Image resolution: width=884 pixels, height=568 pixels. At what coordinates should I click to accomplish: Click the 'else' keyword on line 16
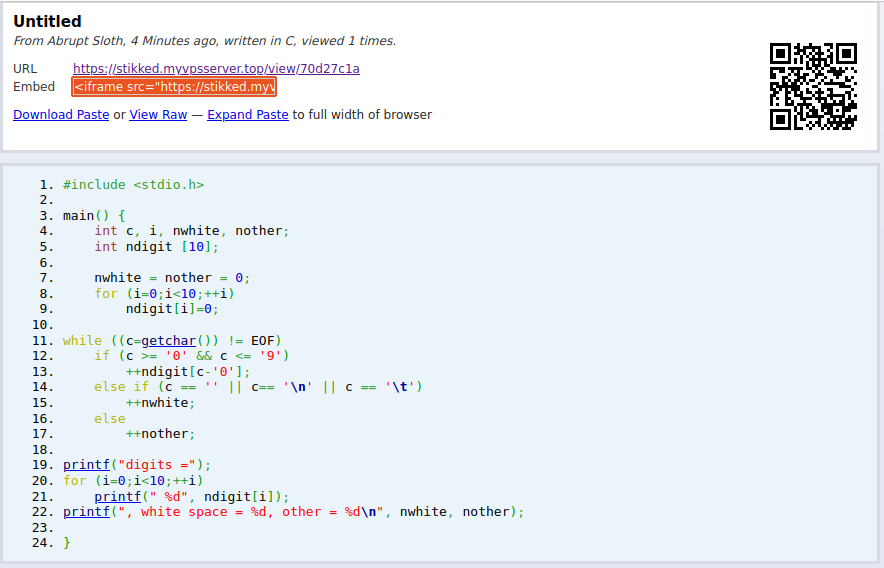click(110, 419)
